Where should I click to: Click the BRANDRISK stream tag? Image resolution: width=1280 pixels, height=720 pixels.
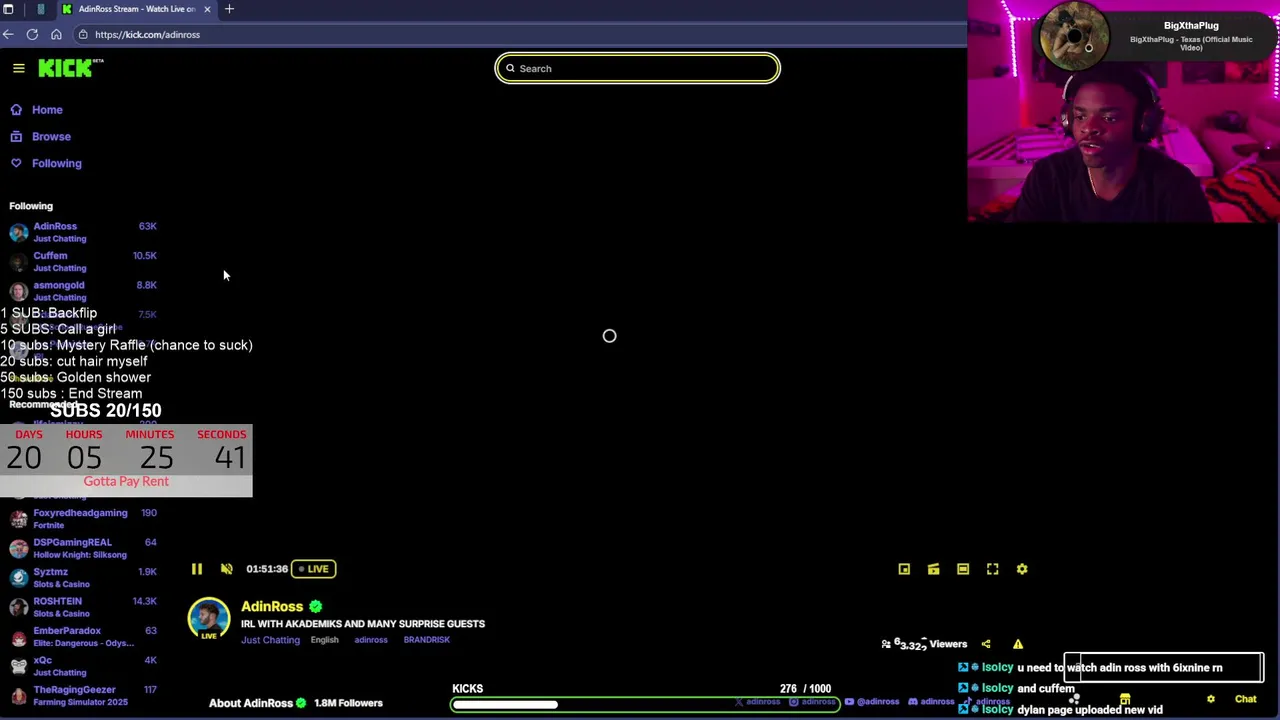(x=427, y=640)
